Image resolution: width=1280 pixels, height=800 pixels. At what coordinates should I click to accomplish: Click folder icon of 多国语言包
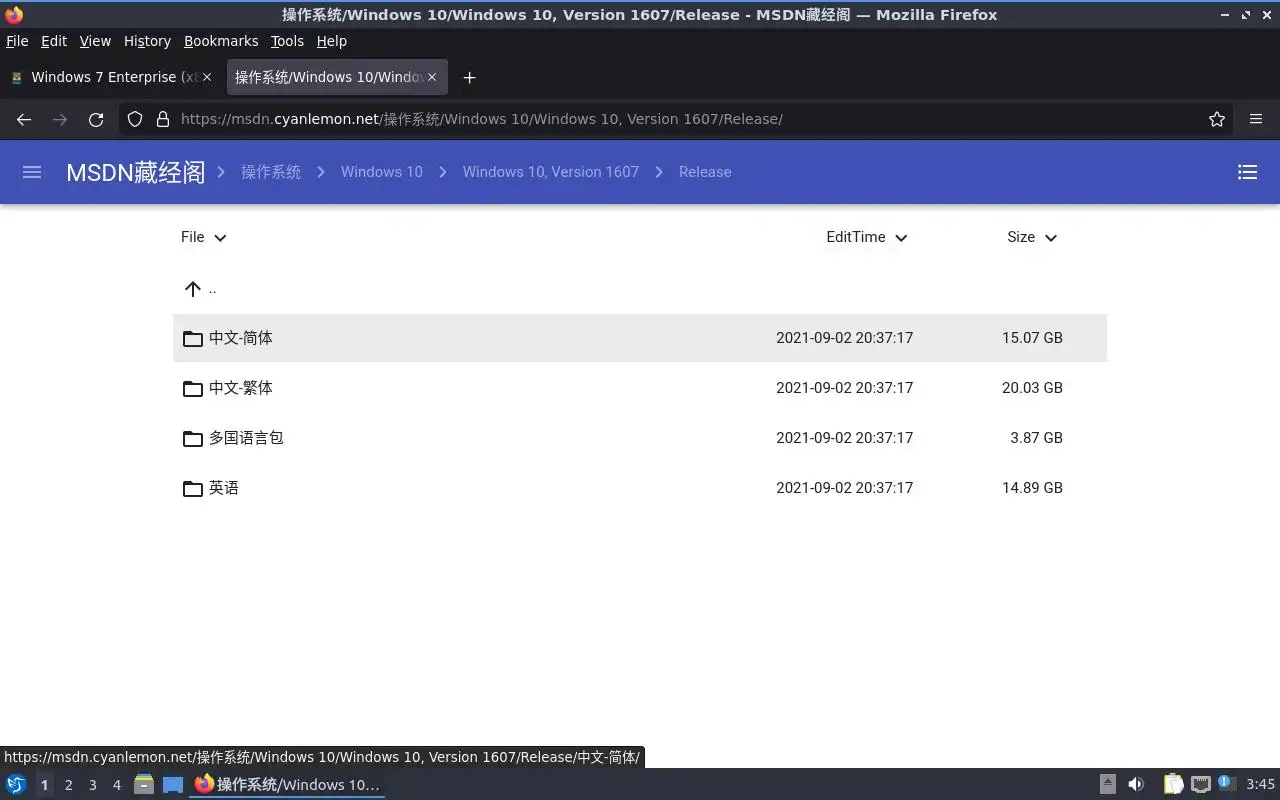click(193, 438)
